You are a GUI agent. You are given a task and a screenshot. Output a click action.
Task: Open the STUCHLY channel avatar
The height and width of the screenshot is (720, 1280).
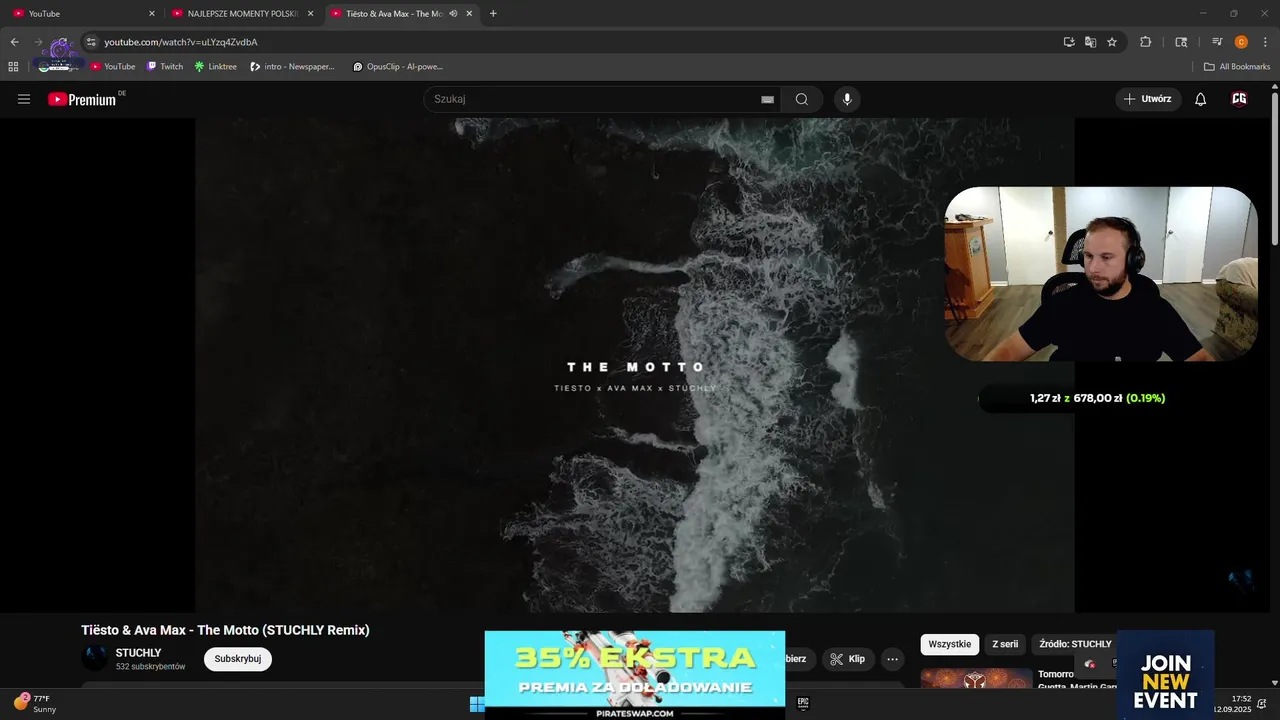tap(95, 658)
